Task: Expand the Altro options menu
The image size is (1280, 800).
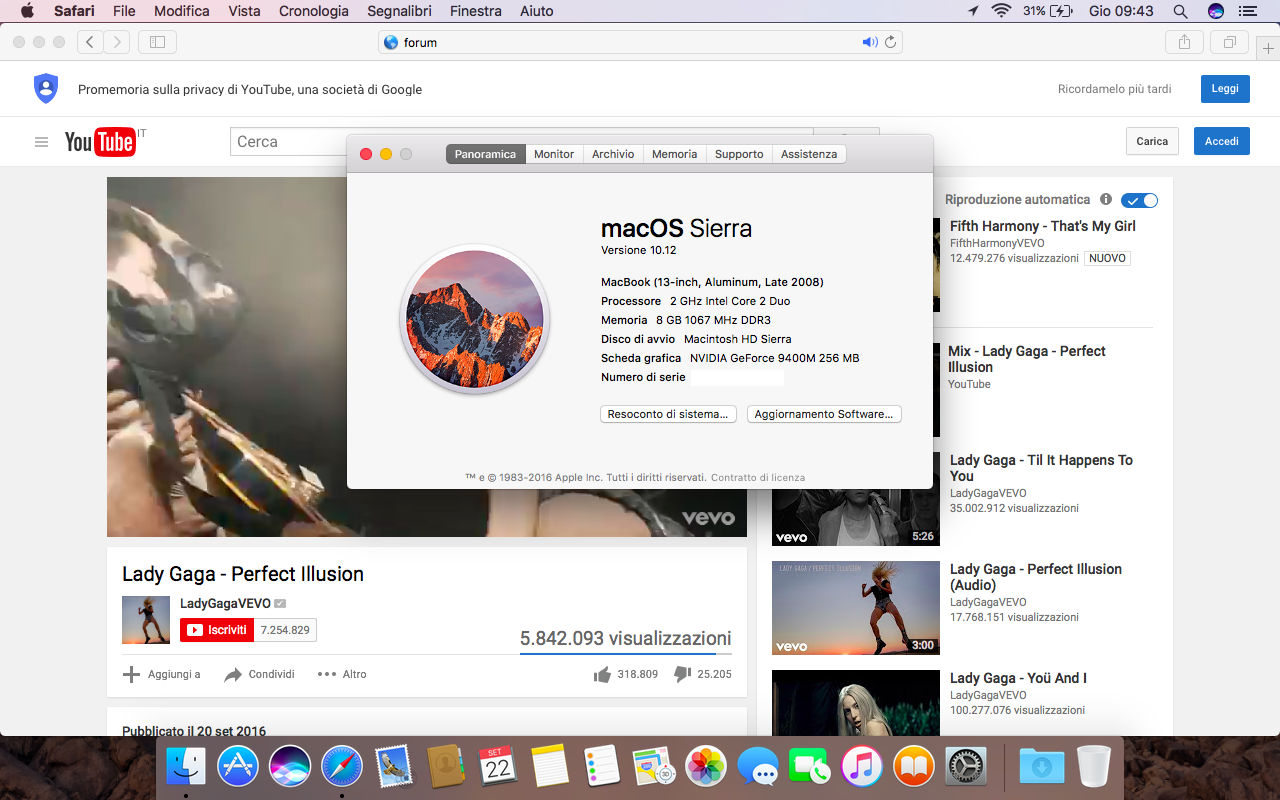Action: 342,674
